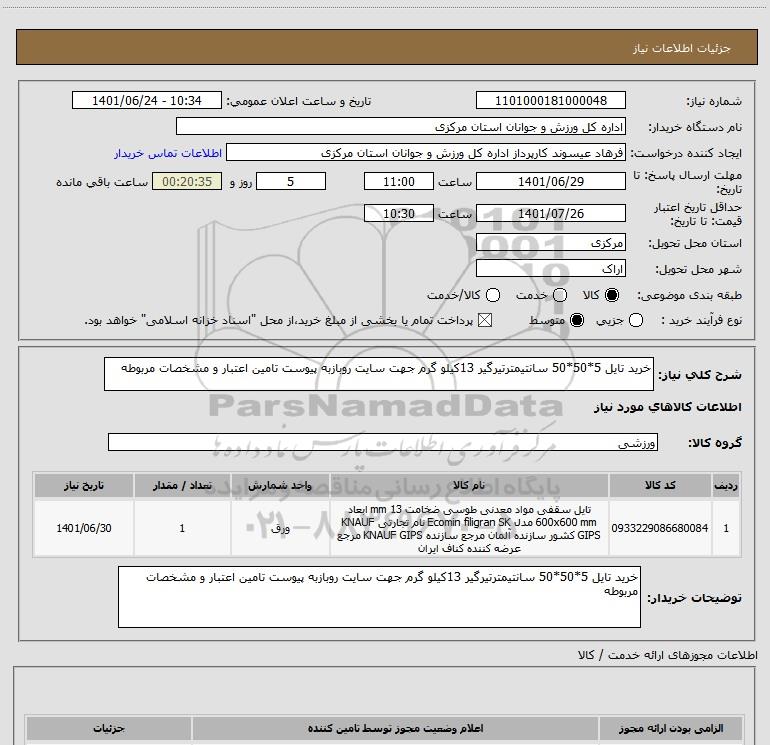Select the خدمت radio button
This screenshot has width=770, height=745.
560,295
